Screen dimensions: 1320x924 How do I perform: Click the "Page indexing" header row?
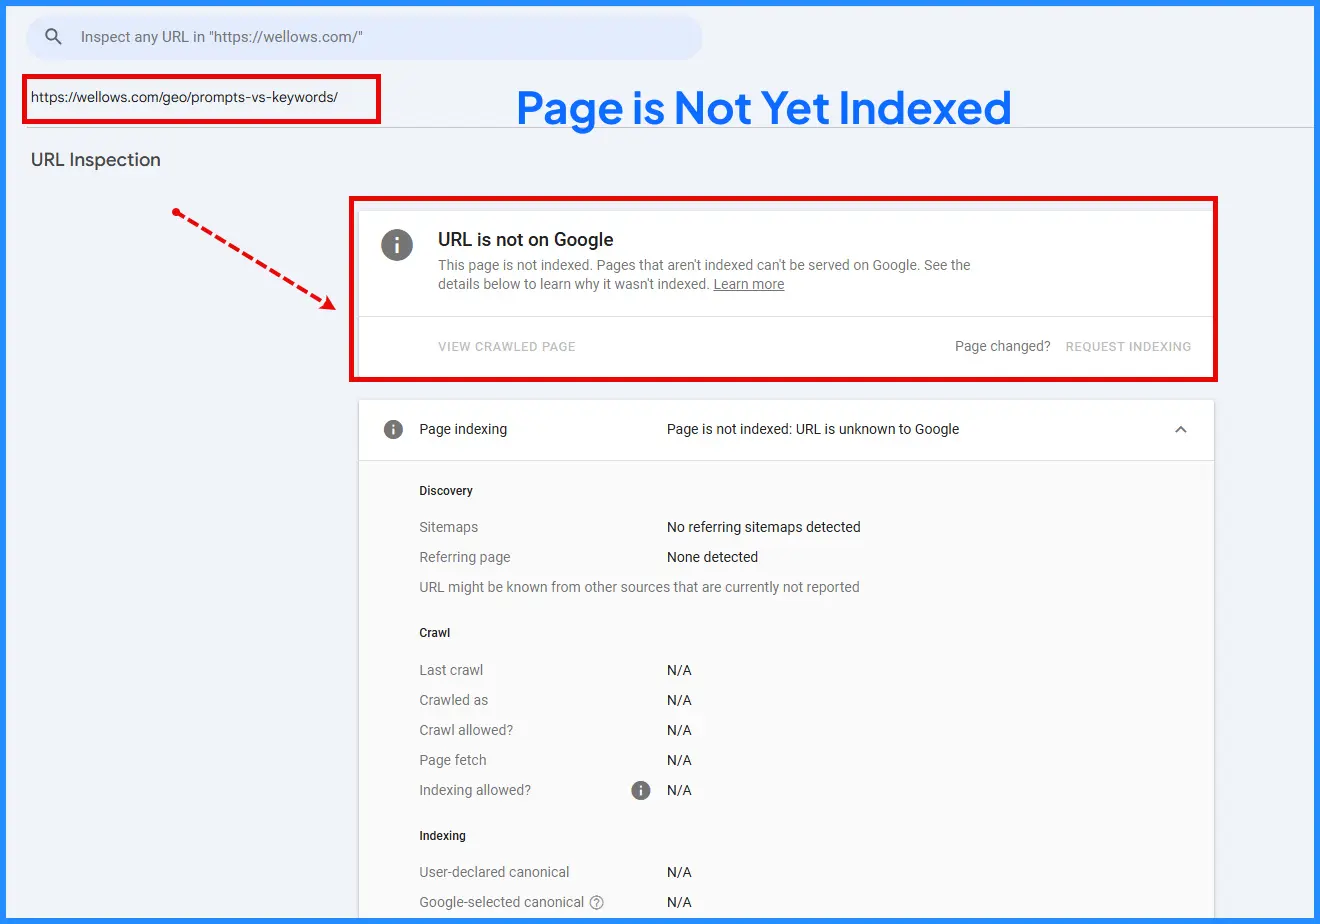(463, 429)
